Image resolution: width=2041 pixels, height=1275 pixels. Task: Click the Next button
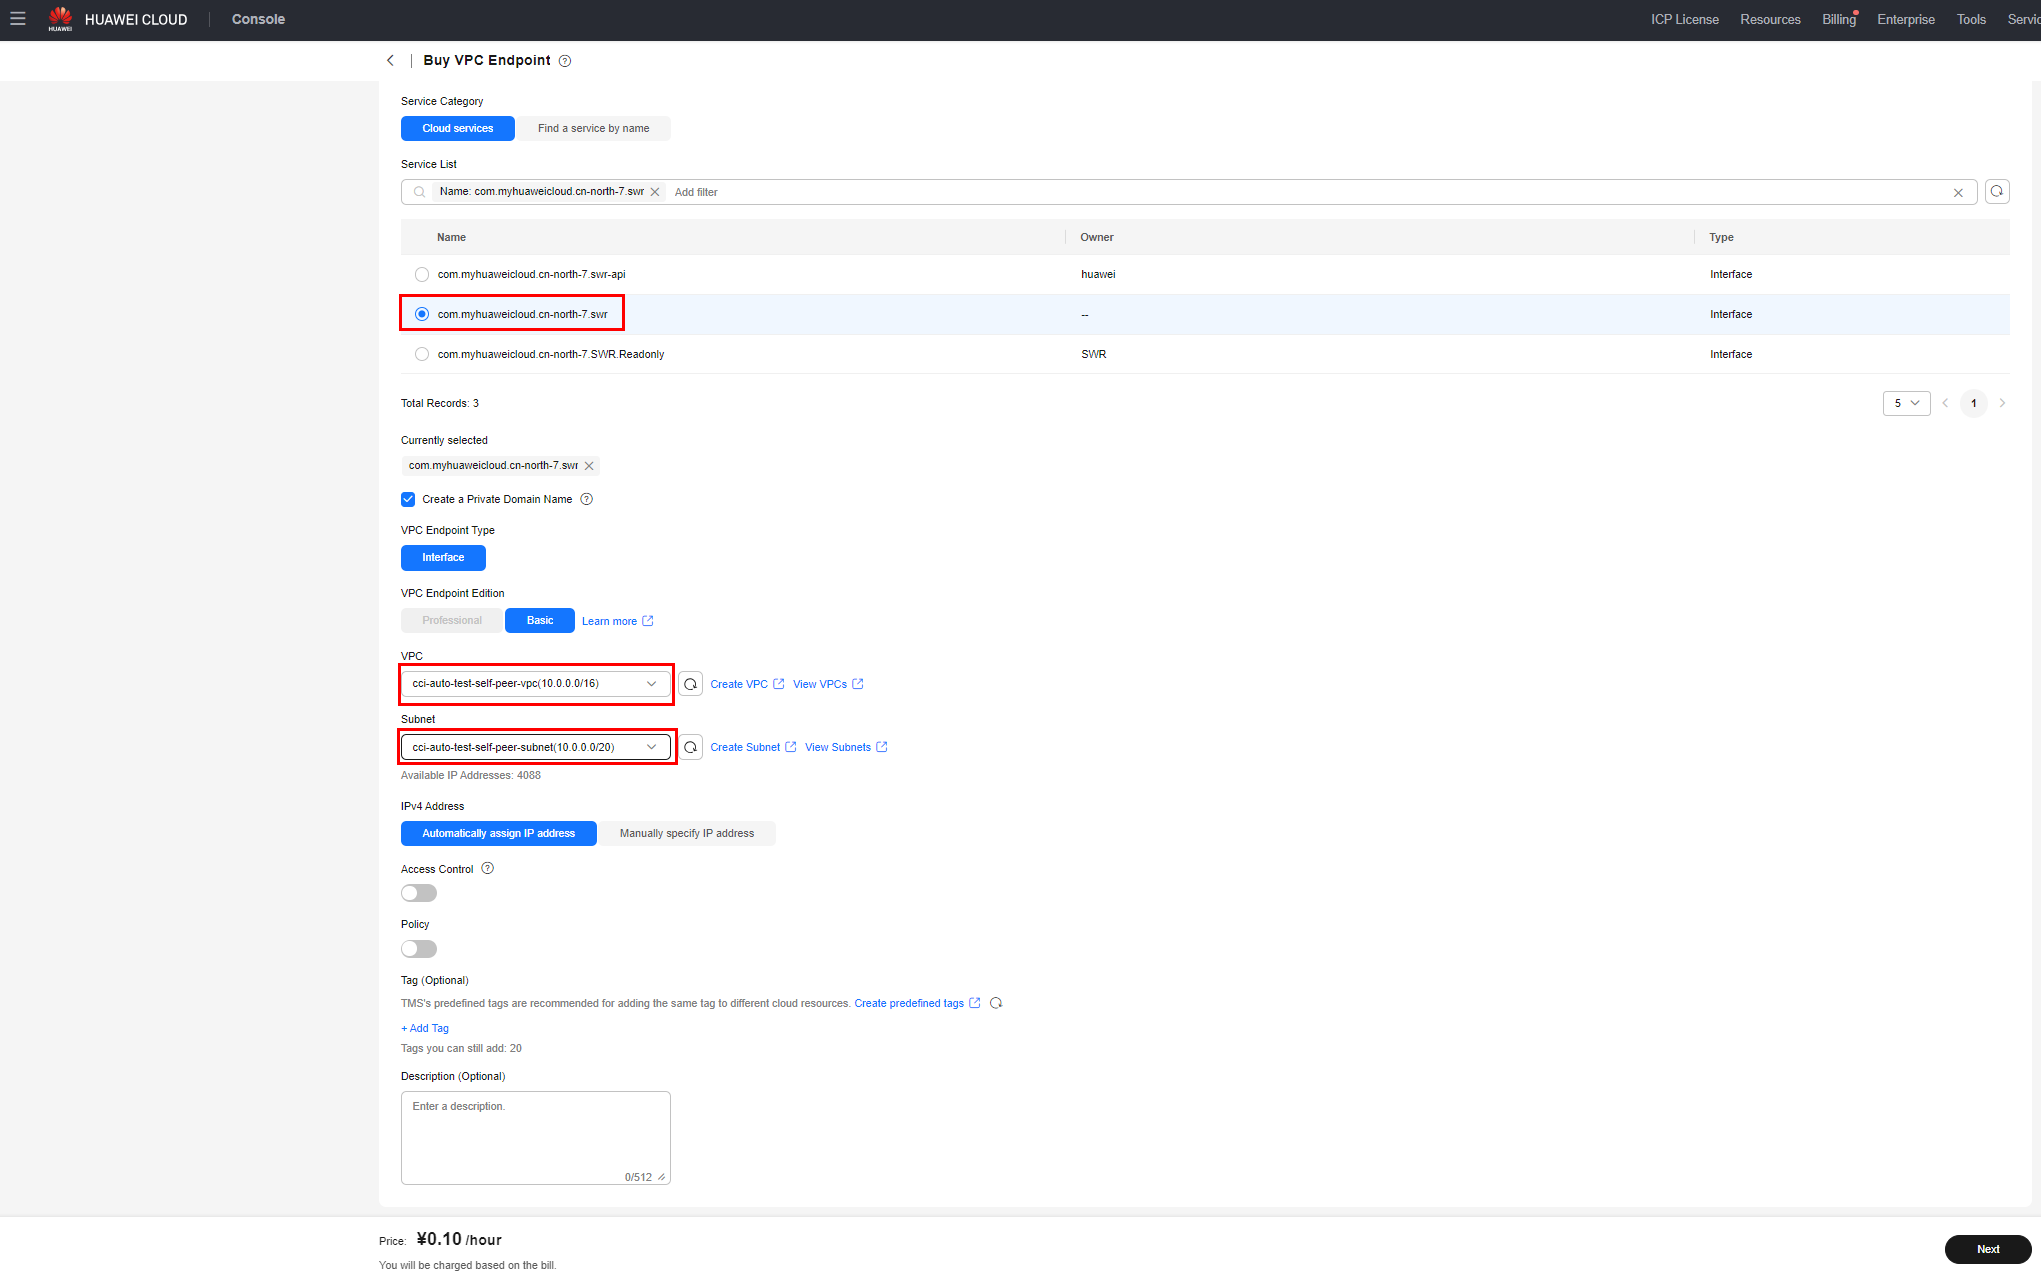[1988, 1249]
